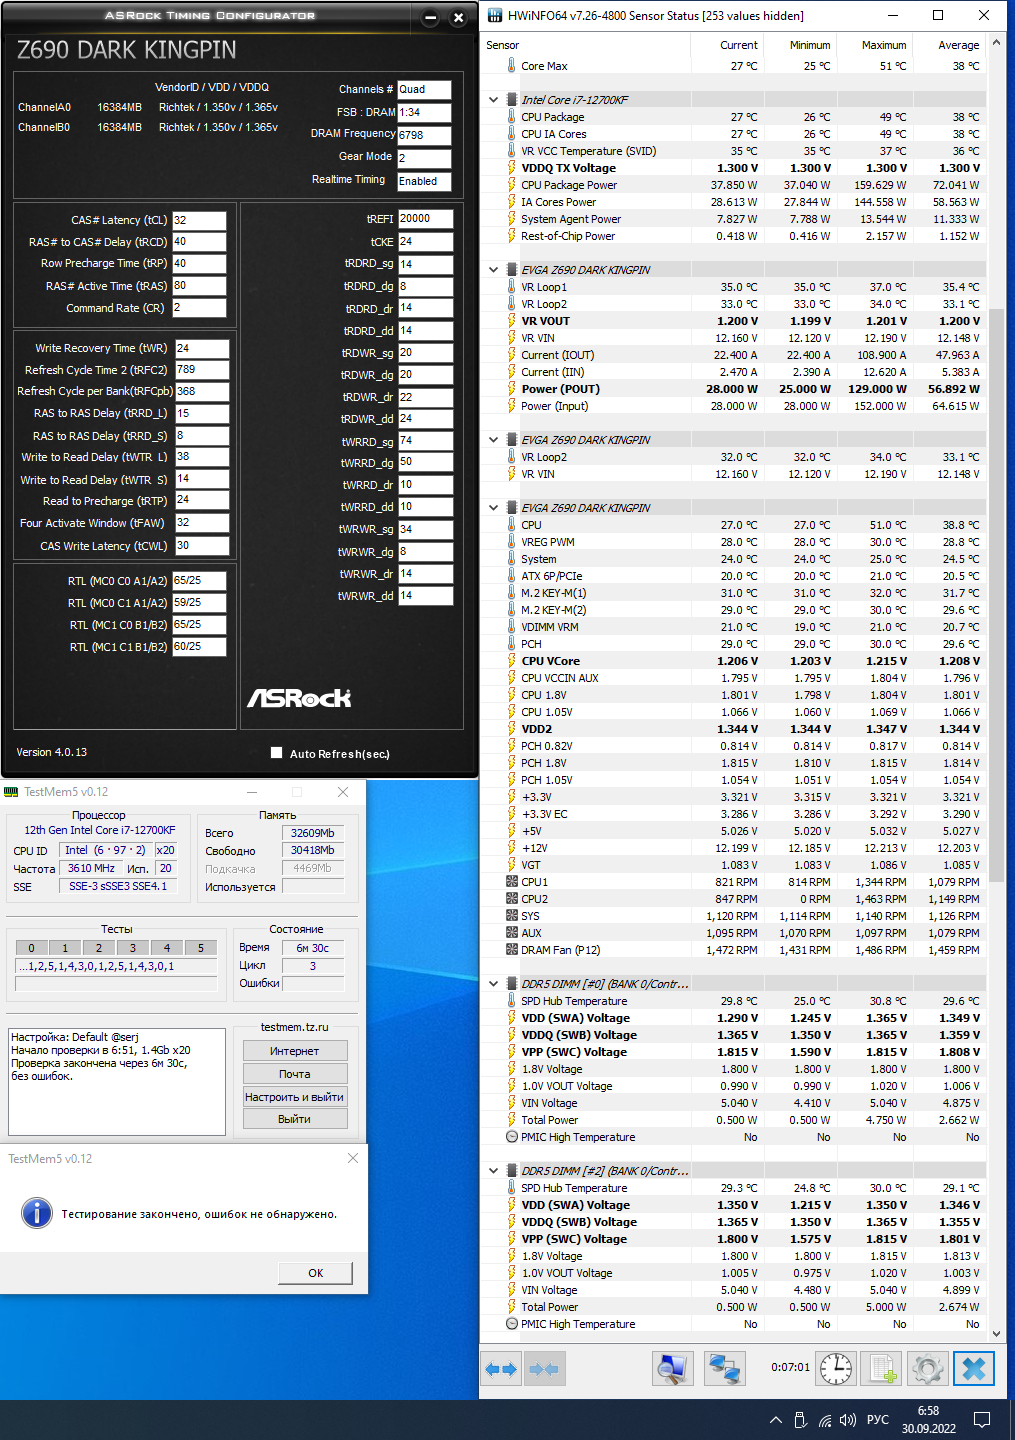Open the testmem.tz.ru link
Image resolution: width=1015 pixels, height=1440 pixels.
tap(294, 1027)
